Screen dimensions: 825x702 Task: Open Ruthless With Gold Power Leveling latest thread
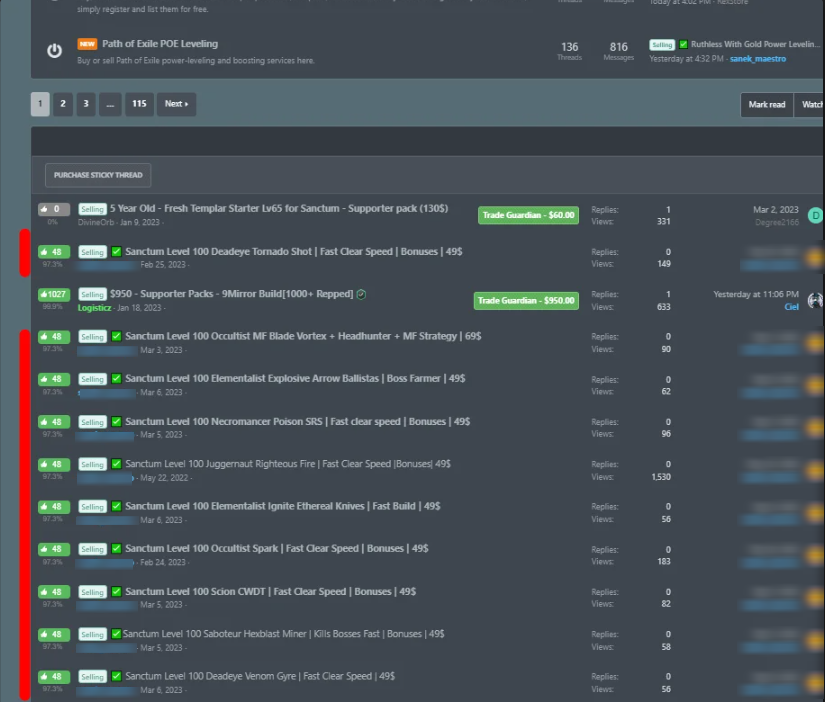(x=755, y=44)
